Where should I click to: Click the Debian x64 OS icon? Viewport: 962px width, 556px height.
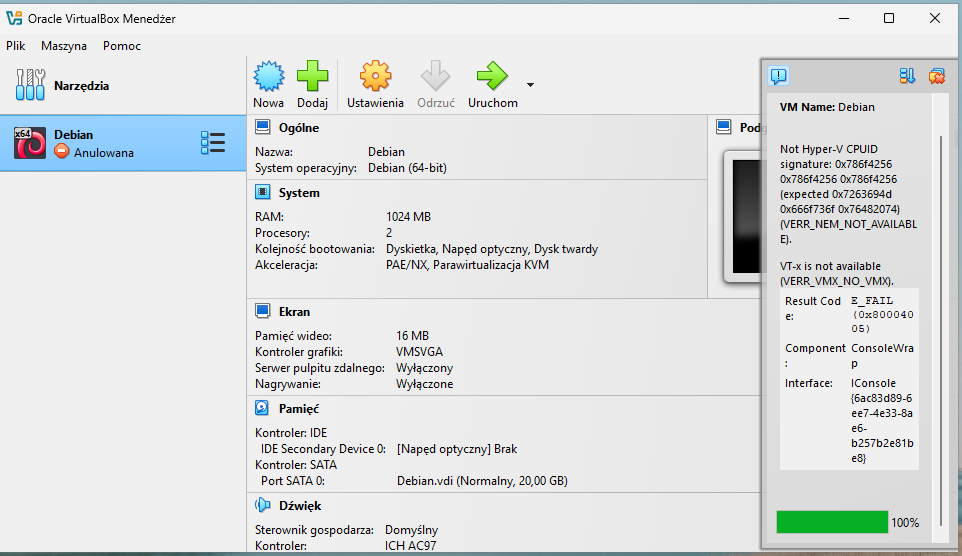coord(30,143)
